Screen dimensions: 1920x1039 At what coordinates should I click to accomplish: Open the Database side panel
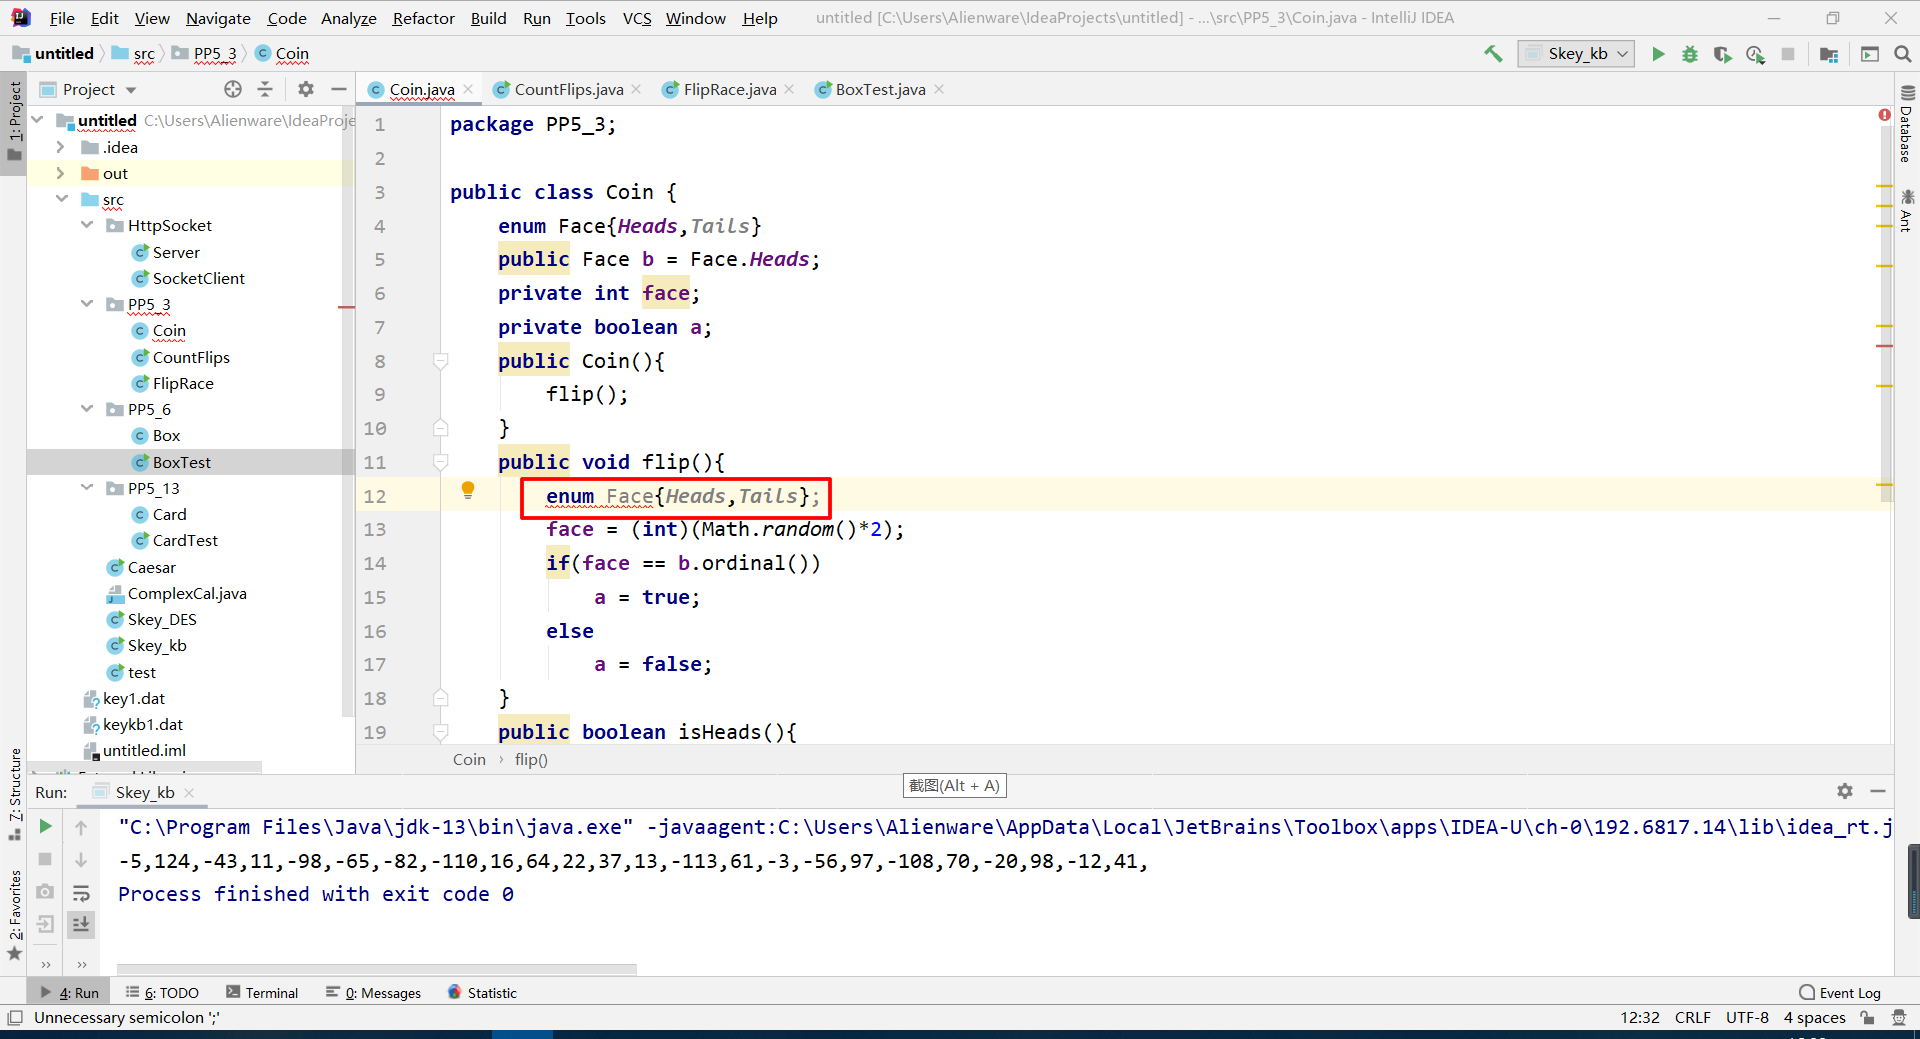pos(1906,124)
